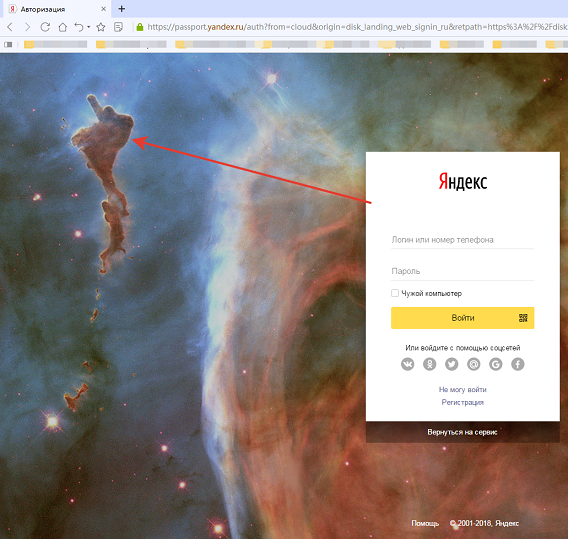Sign in with the Odnoklassniki icon
Viewport: 568px width, 539px height.
(430, 364)
